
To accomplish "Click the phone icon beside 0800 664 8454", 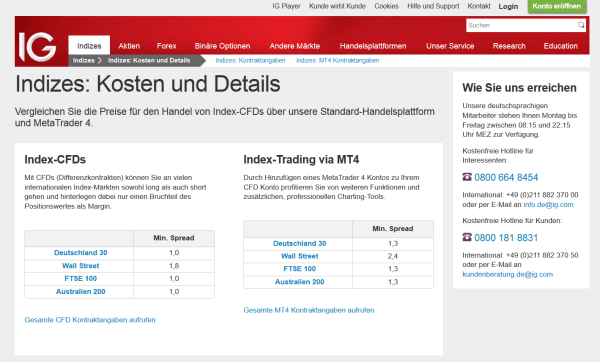I will click(x=467, y=177).
